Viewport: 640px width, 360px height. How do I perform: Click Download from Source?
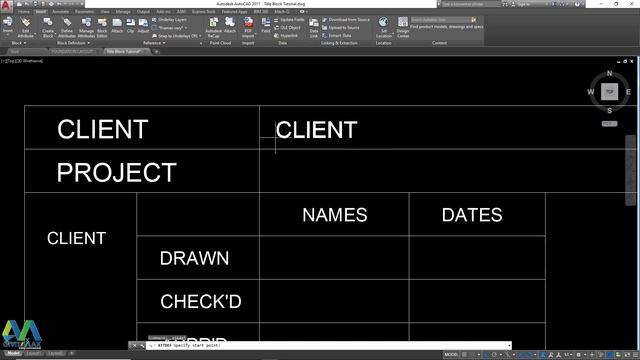click(x=346, y=20)
